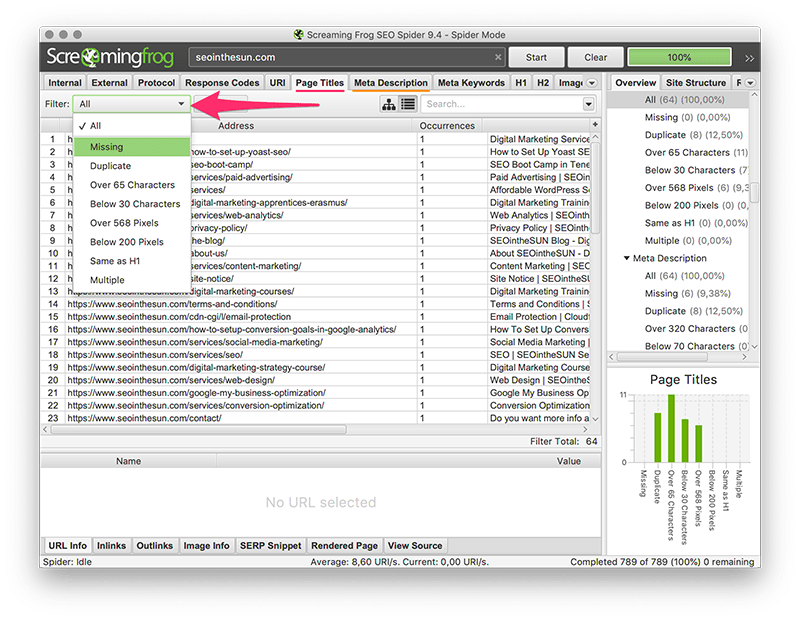
Task: Open the Site Structure tab
Action: tap(696, 83)
